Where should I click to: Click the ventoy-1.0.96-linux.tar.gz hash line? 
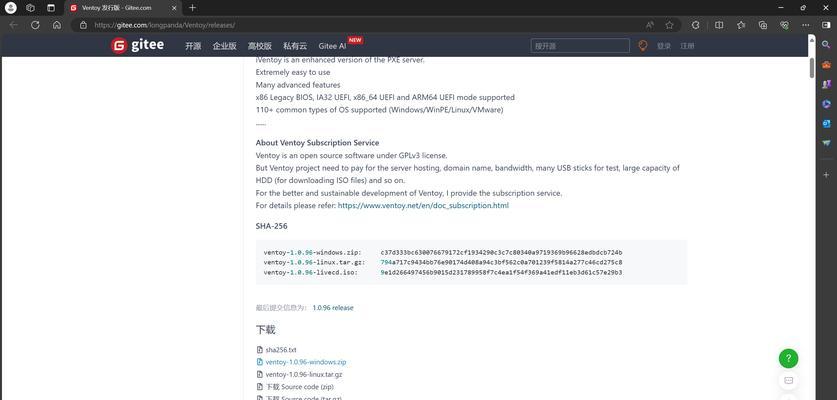coord(443,262)
